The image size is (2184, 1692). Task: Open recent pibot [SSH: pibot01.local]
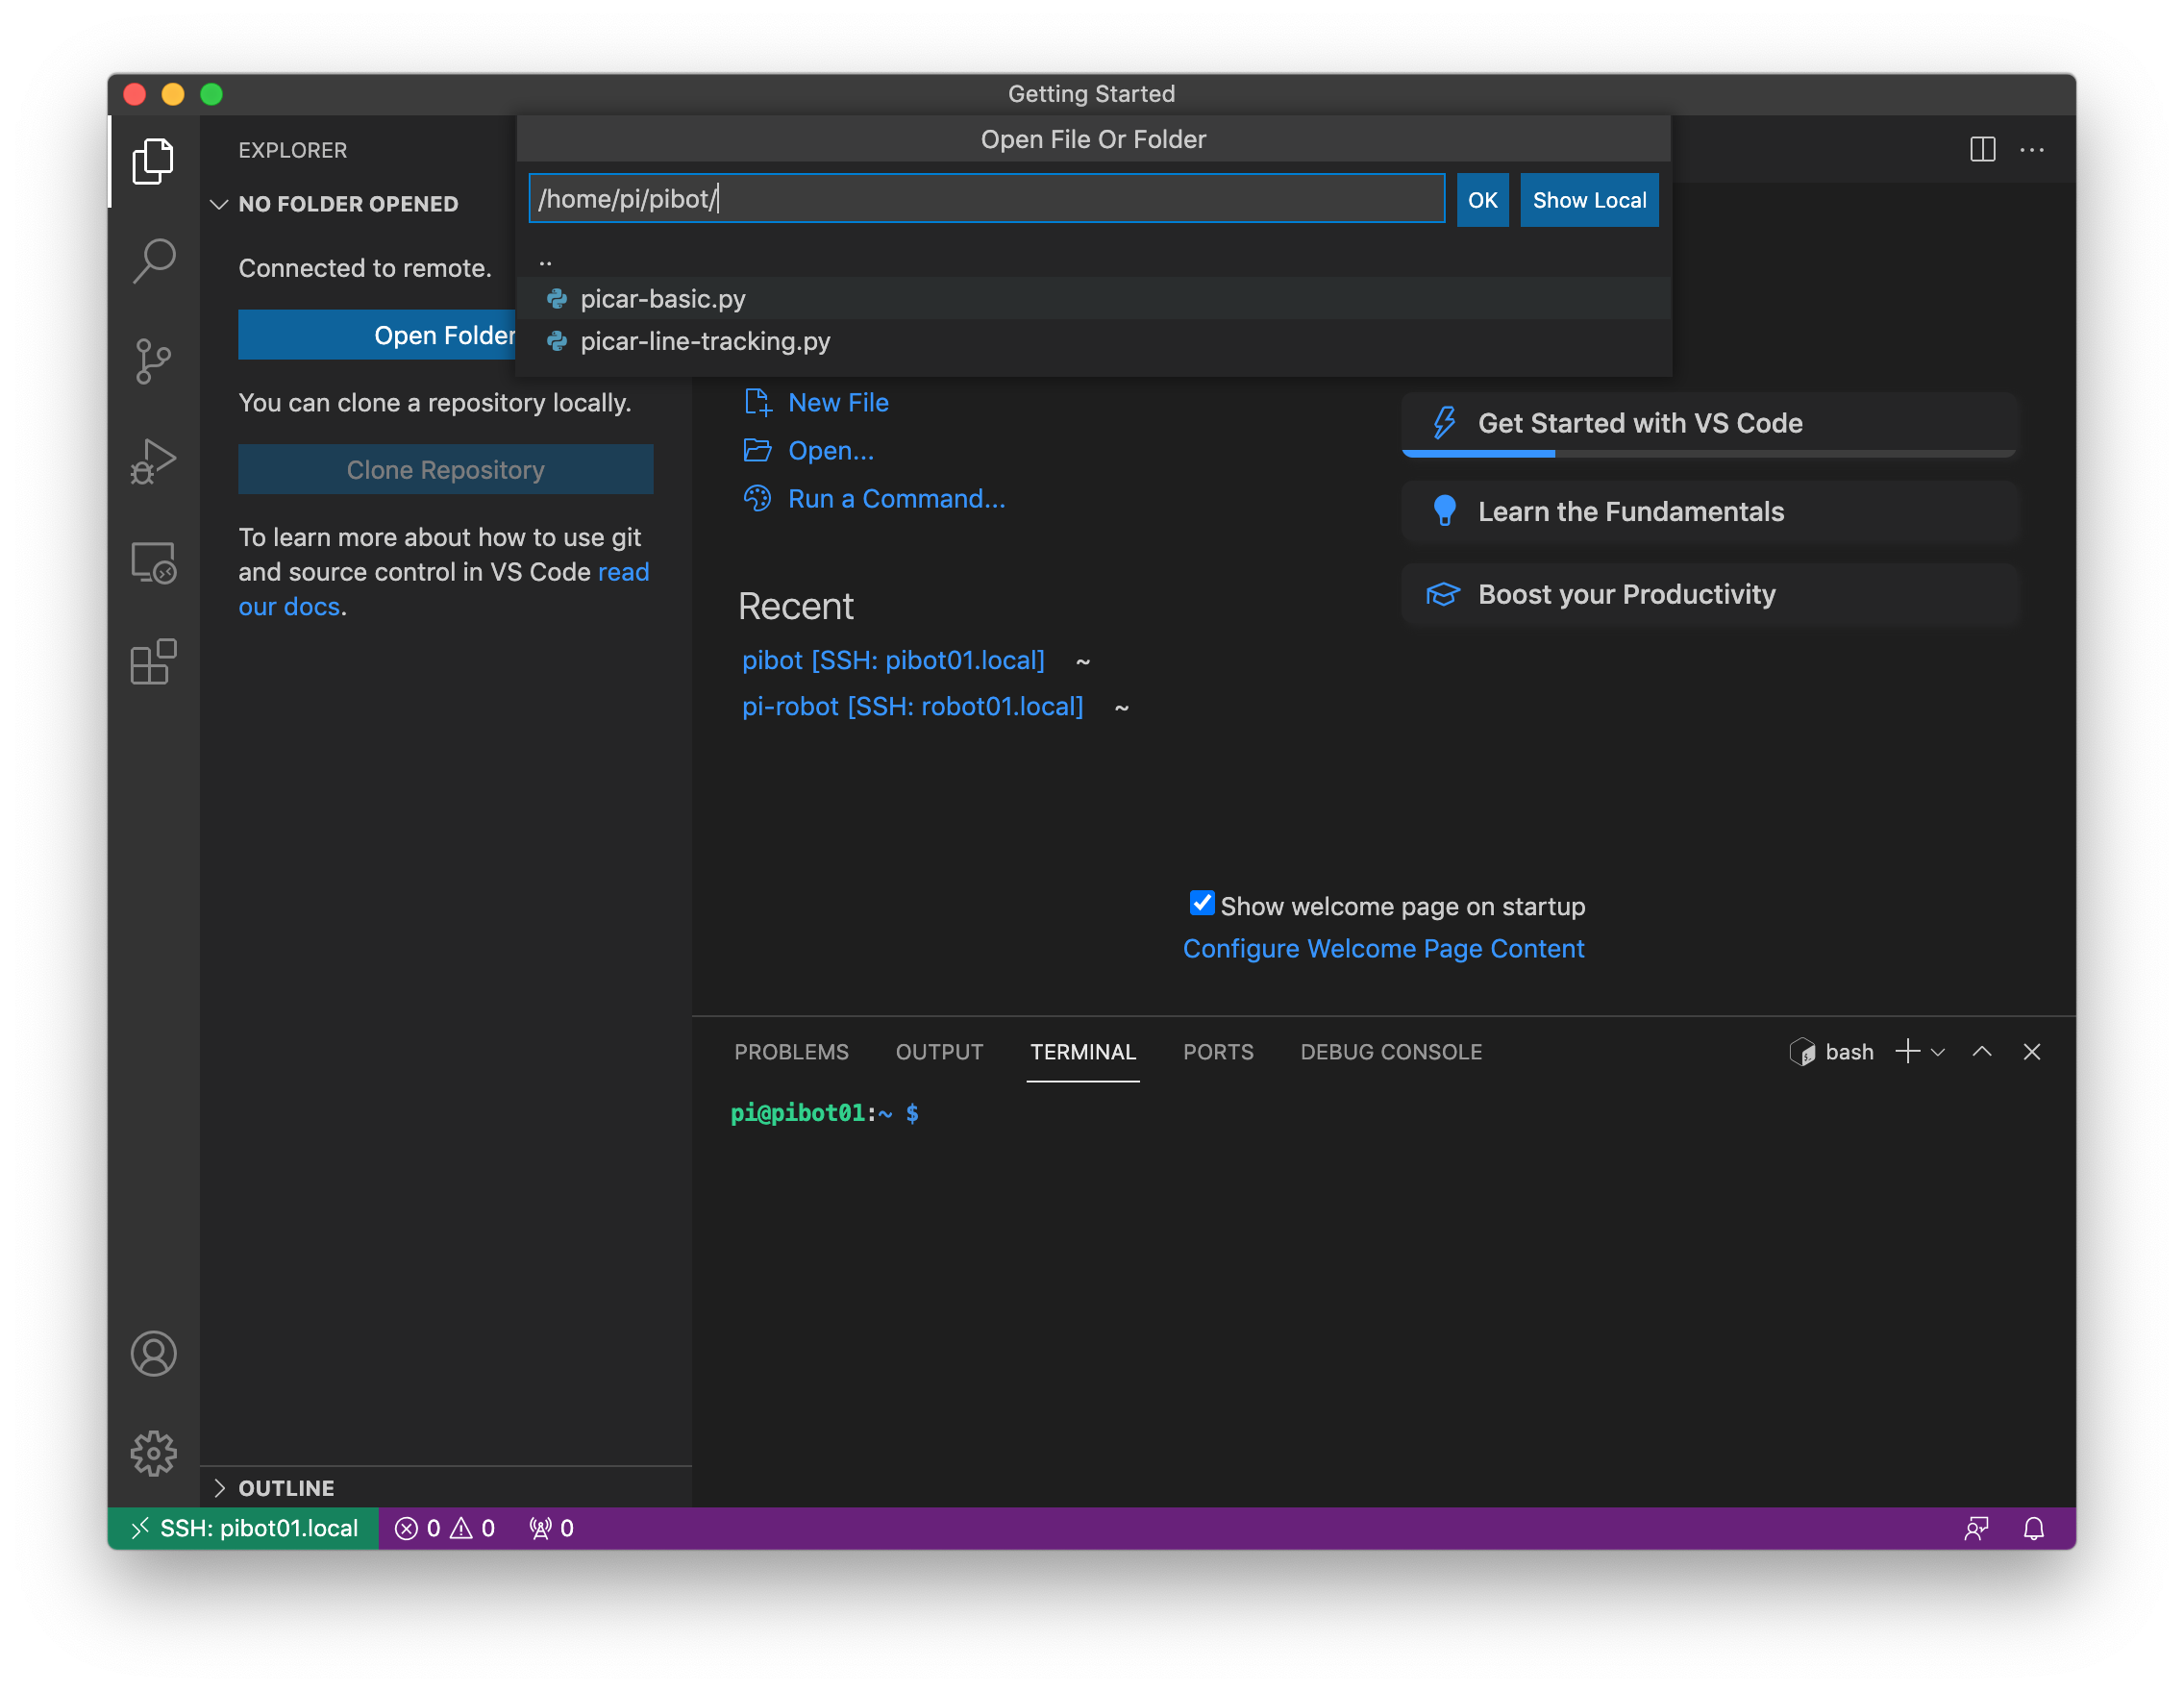pyautogui.click(x=893, y=660)
